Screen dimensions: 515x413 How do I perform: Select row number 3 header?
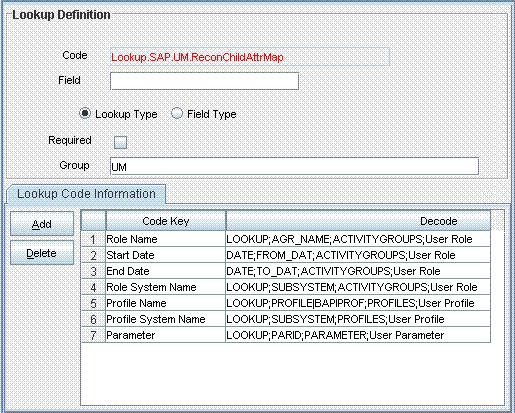coord(93,271)
